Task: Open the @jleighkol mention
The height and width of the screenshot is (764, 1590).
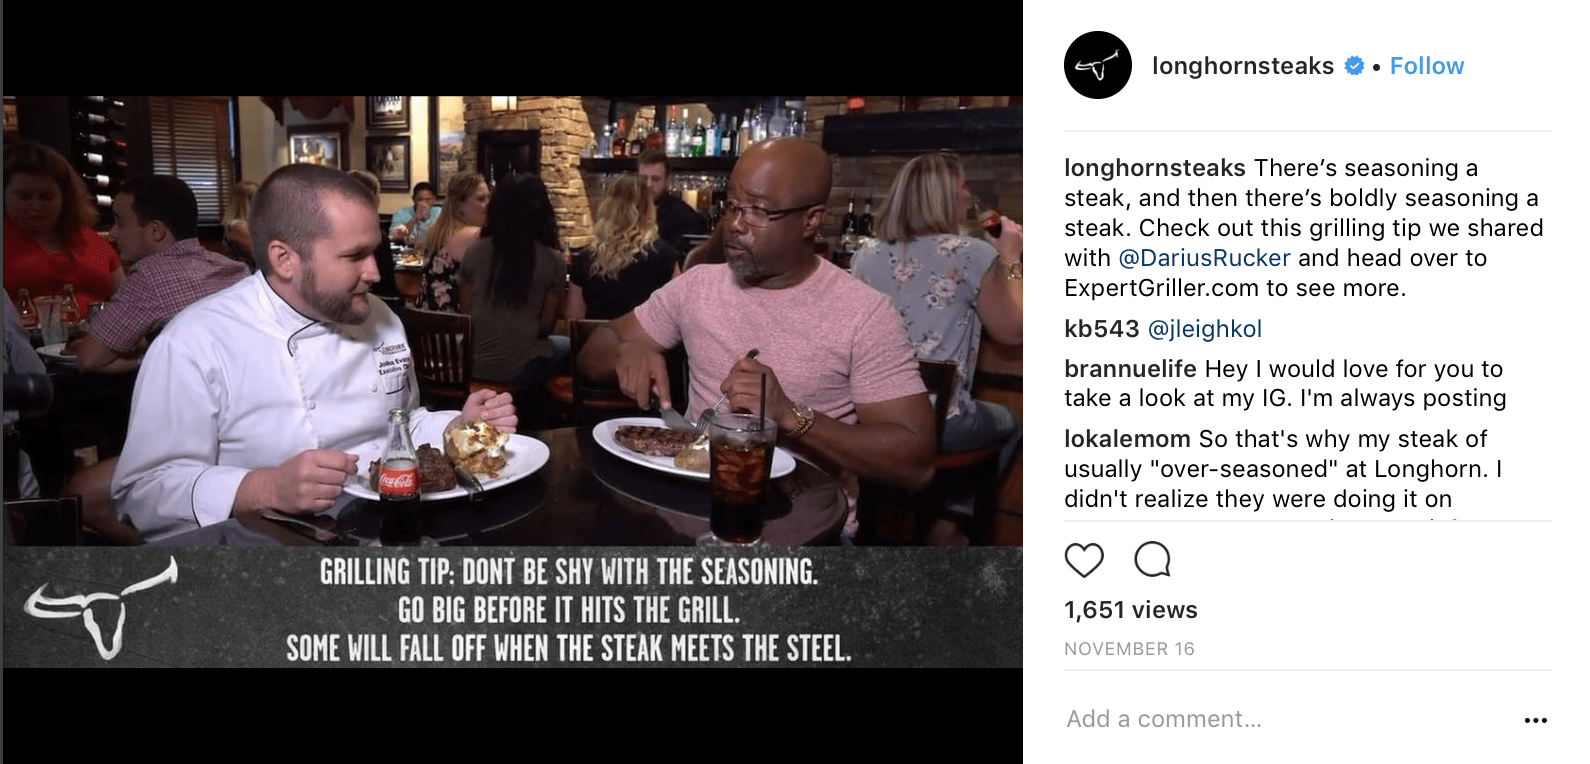Action: [x=1205, y=329]
